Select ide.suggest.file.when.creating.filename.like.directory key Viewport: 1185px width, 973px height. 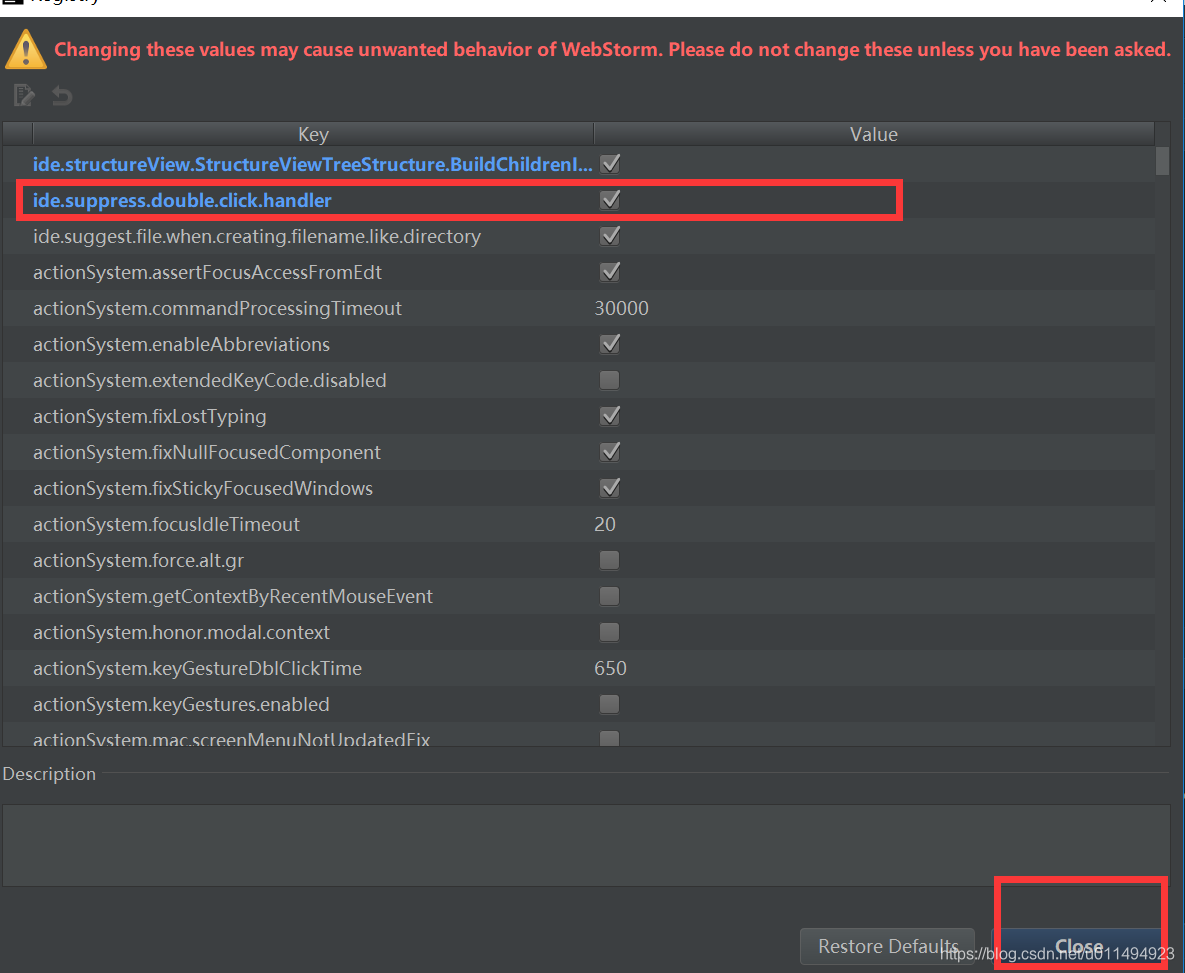click(257, 237)
